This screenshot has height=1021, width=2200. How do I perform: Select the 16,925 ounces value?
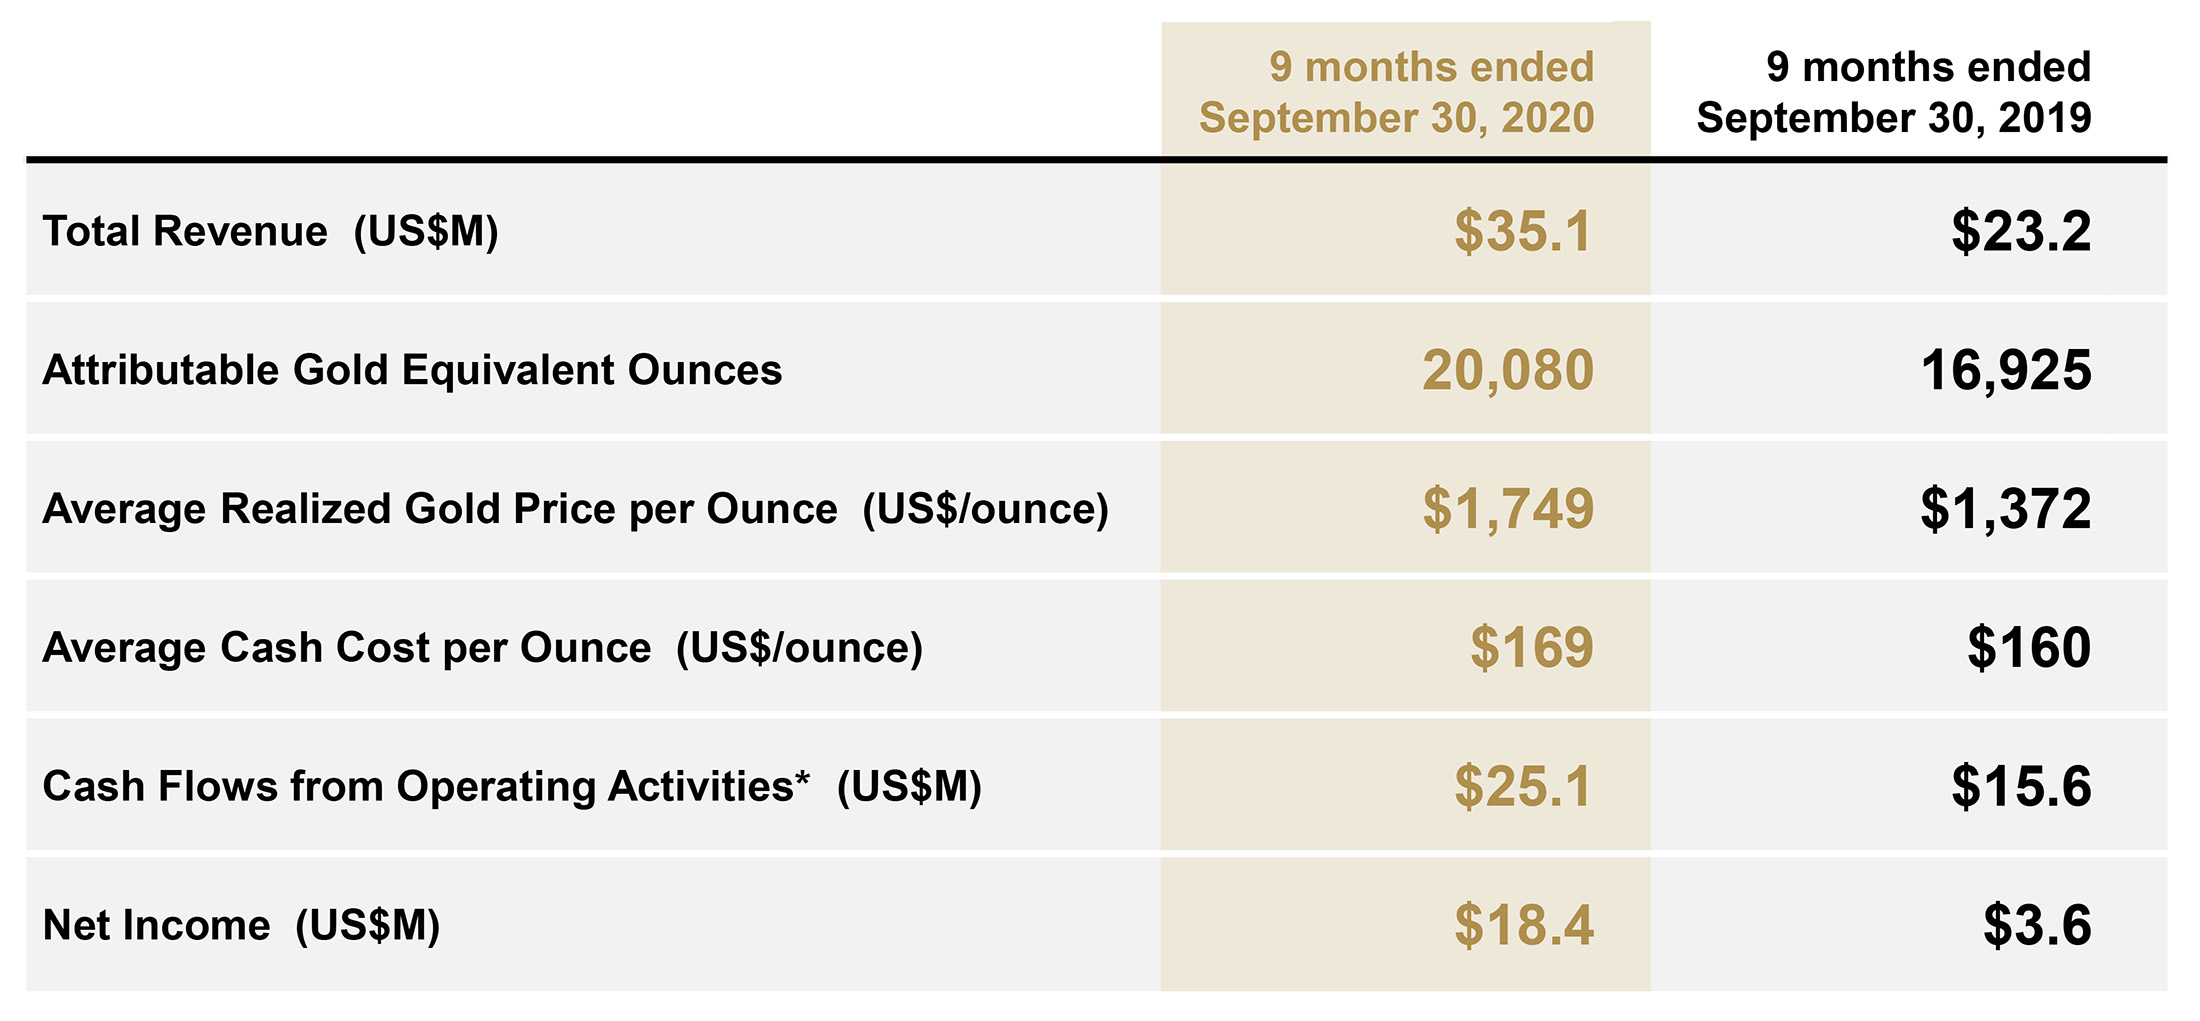[2006, 371]
